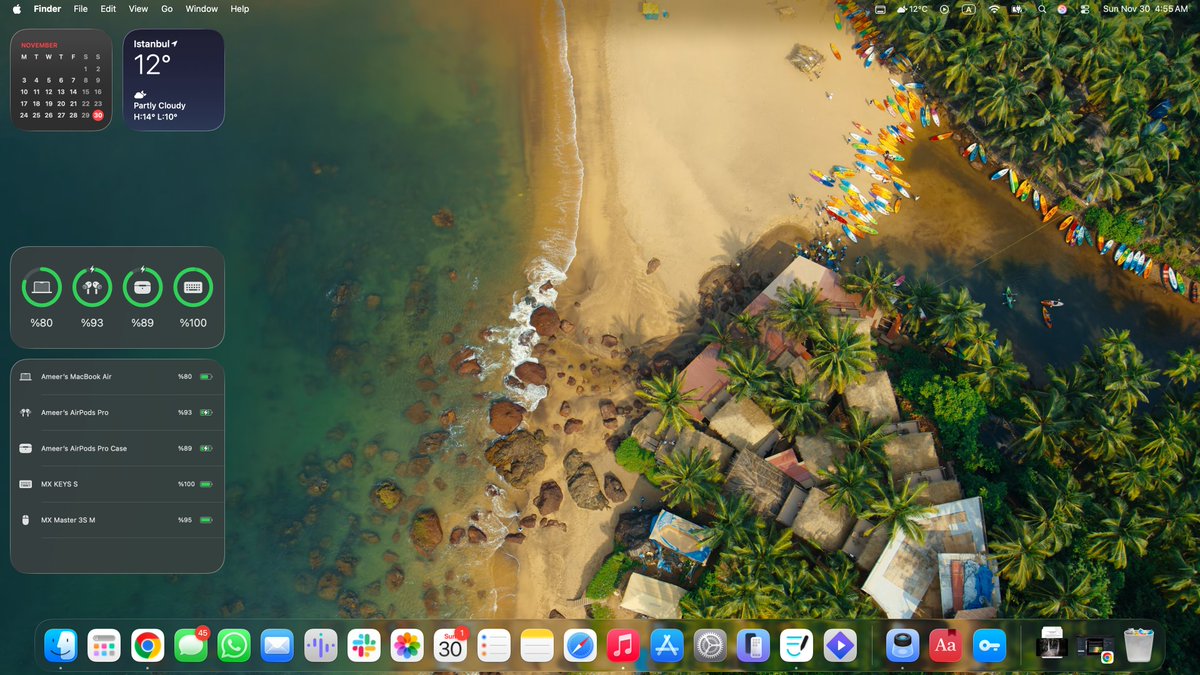The width and height of the screenshot is (1200, 675).
Task: Open Reminders from the dock
Action: (x=494, y=645)
